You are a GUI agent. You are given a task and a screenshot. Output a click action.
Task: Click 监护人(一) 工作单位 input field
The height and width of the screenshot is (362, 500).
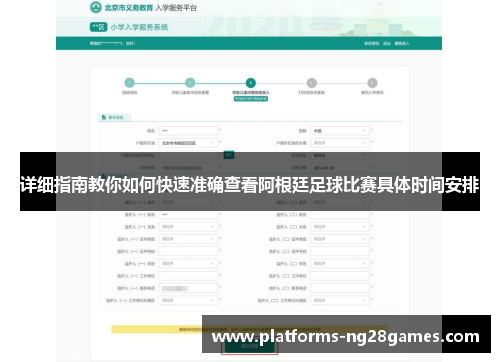click(x=188, y=276)
